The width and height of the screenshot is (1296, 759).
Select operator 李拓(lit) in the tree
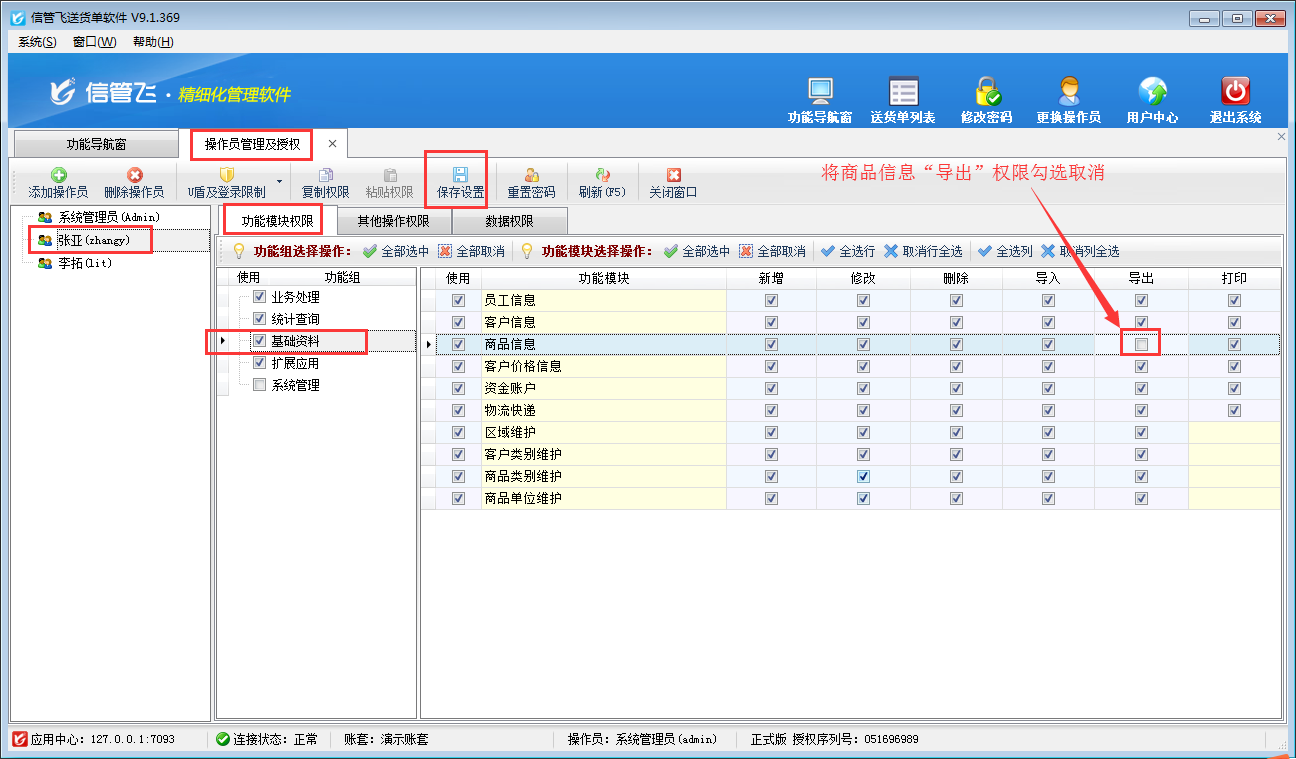84,263
